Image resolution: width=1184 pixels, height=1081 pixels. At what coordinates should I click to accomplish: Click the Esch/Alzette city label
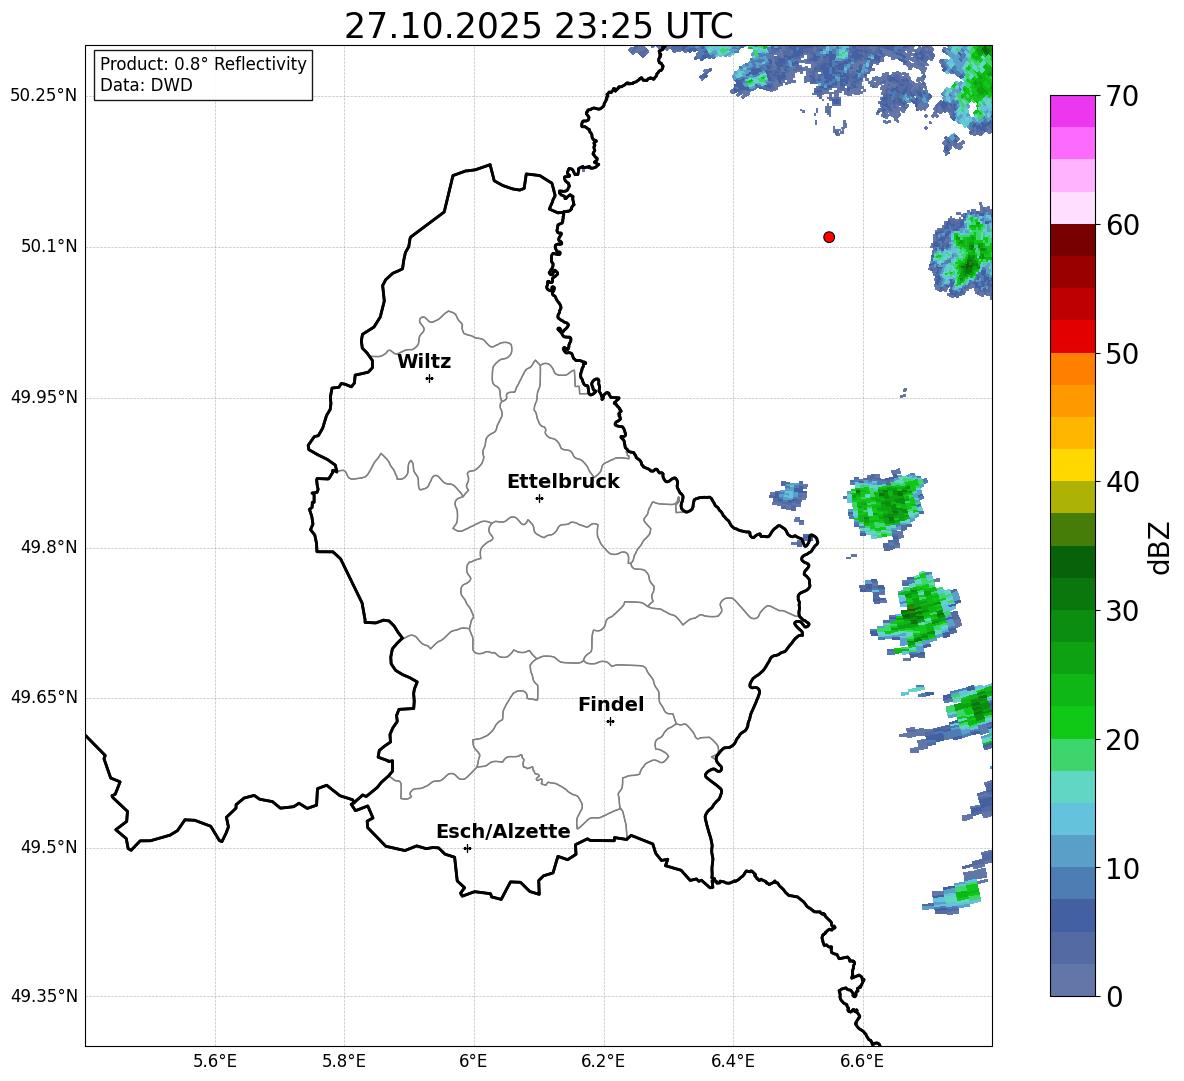coord(503,832)
